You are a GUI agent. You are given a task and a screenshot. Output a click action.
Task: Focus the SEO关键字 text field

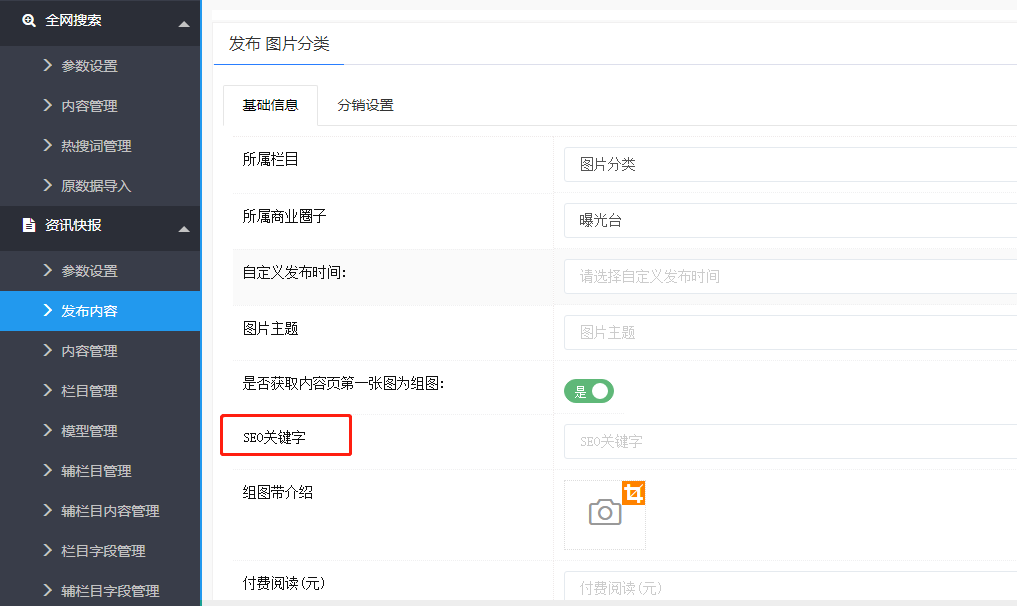(790, 441)
